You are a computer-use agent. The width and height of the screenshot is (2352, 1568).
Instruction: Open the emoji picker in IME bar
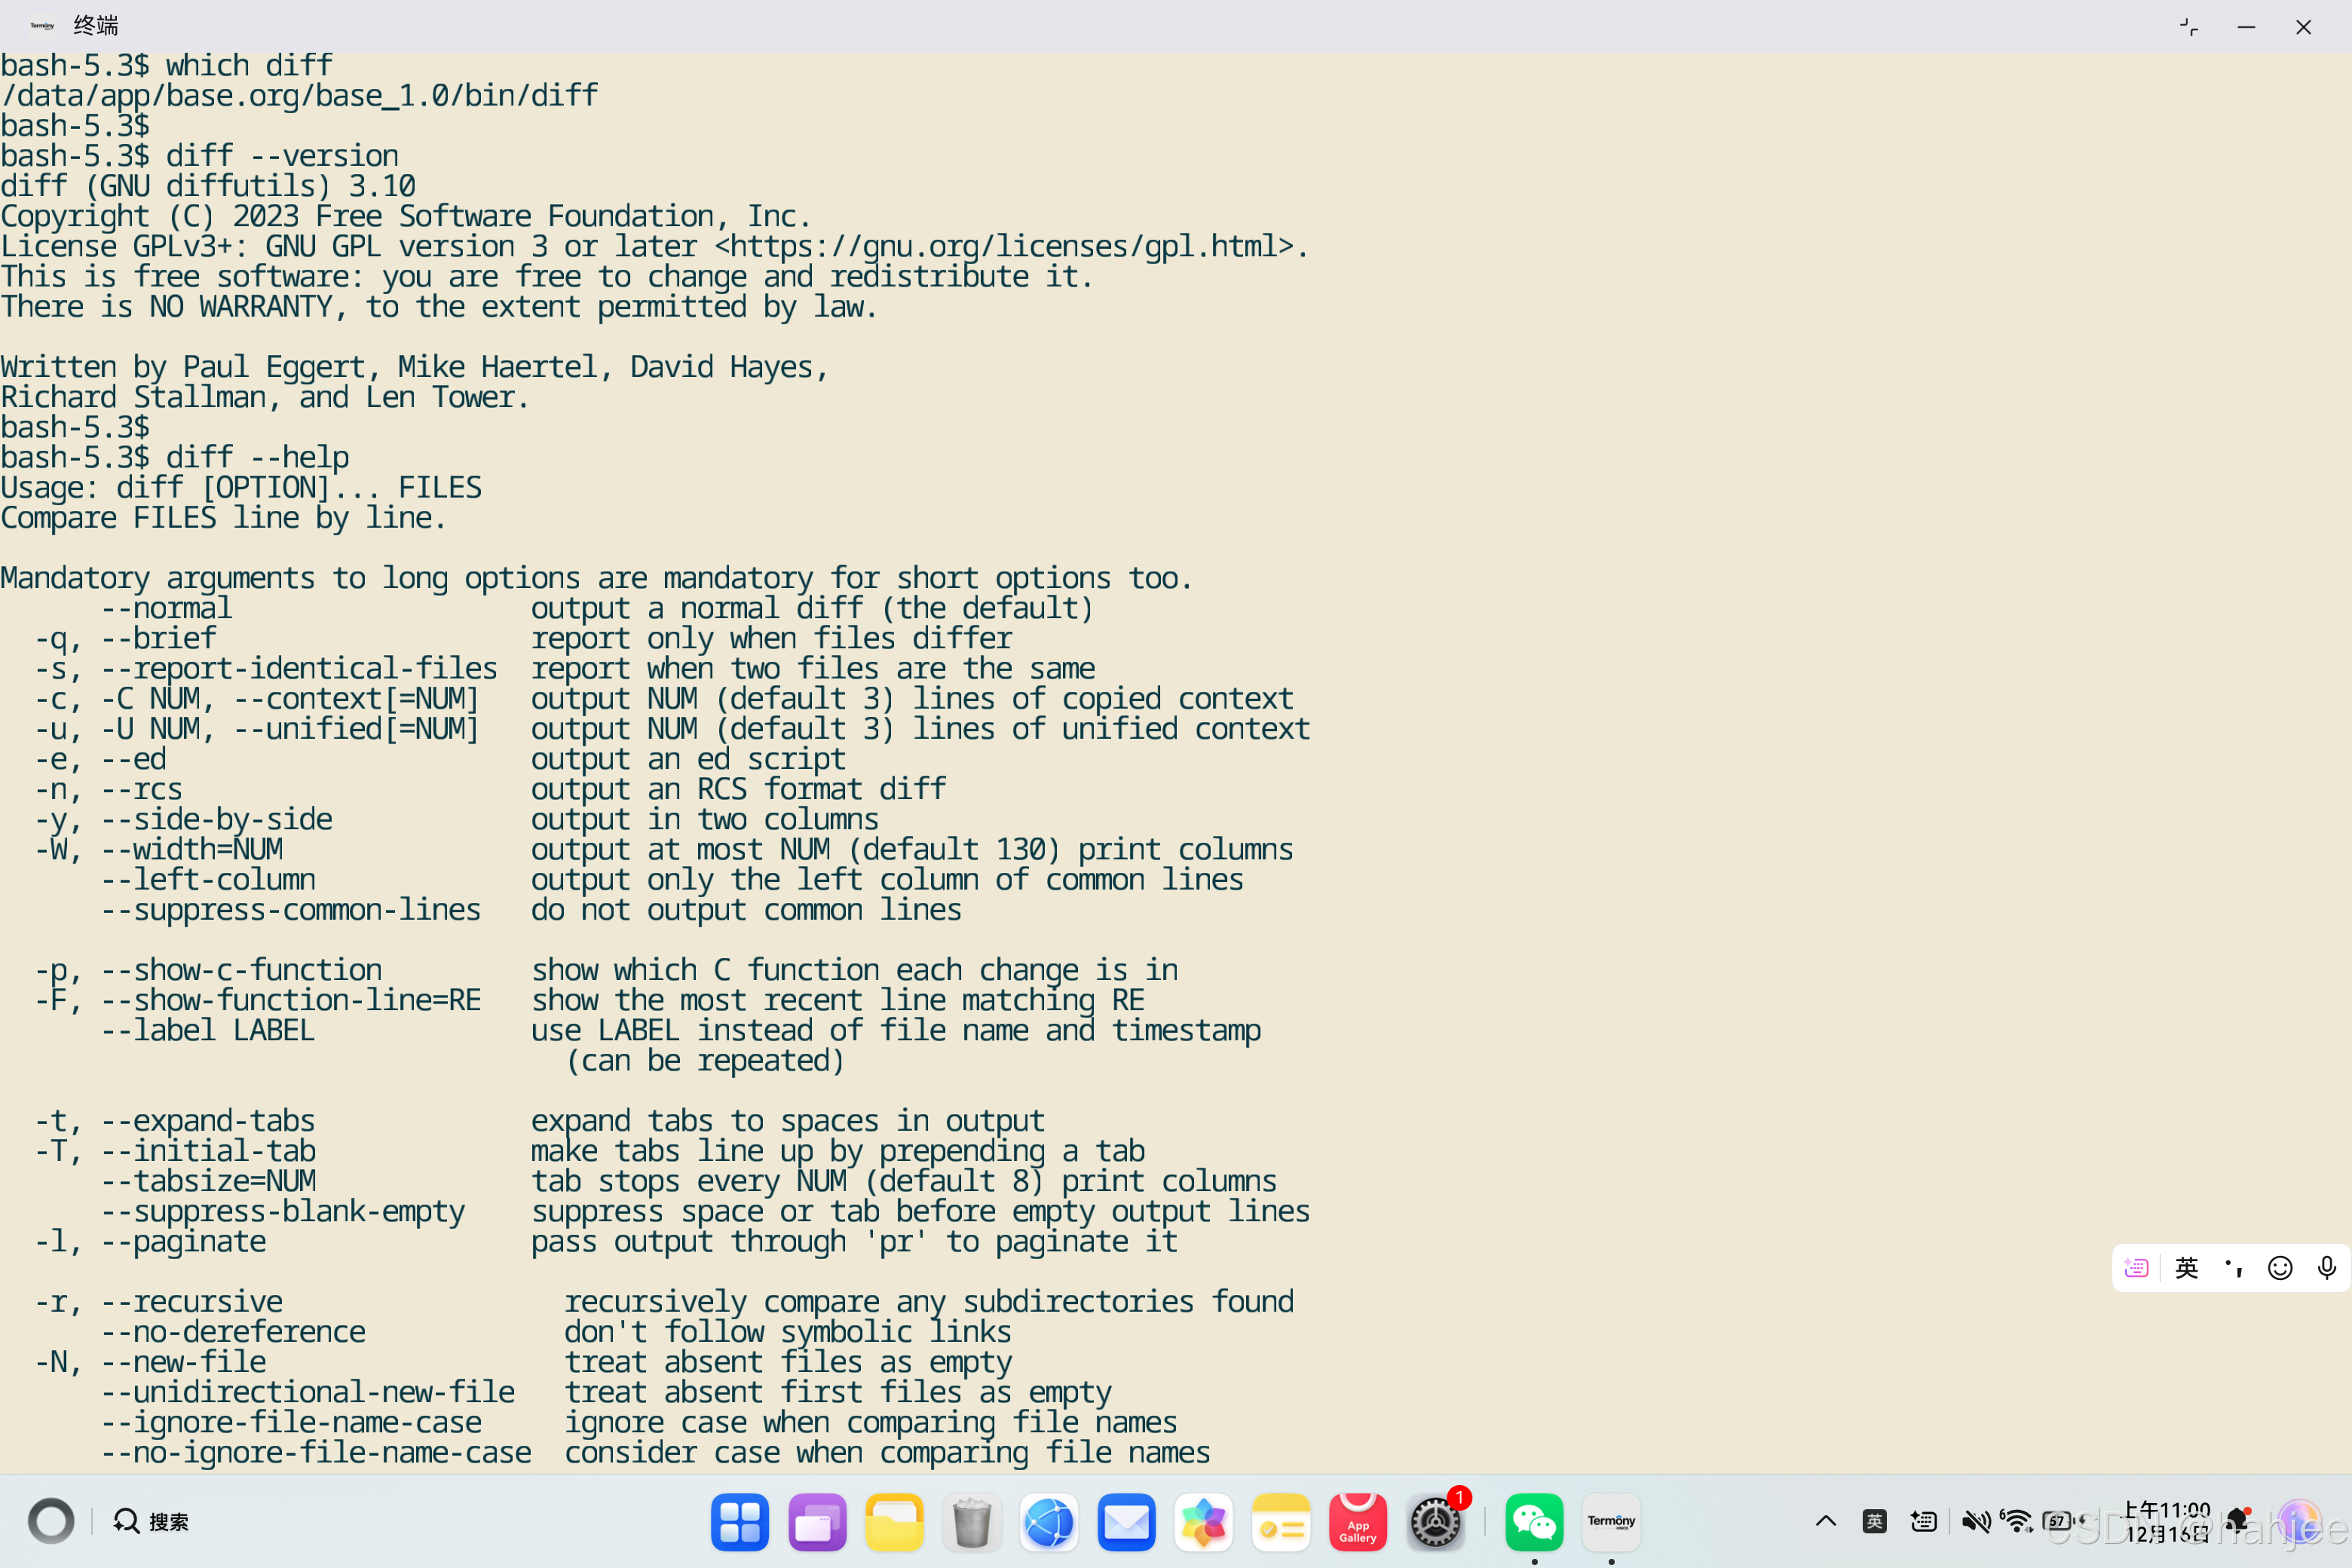[x=2280, y=1268]
